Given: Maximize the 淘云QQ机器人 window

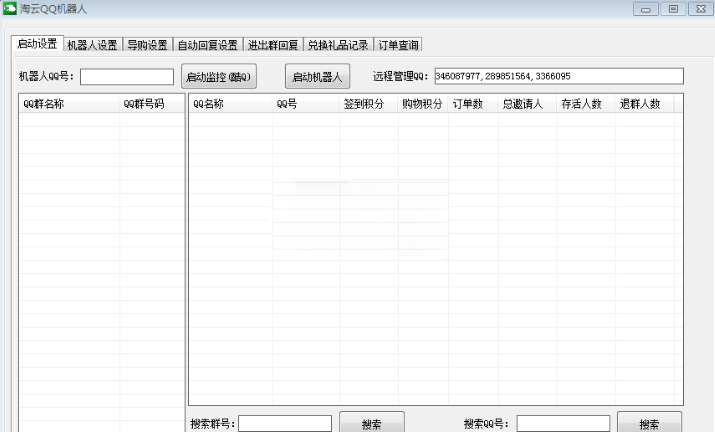Looking at the screenshot, I should 674,9.
